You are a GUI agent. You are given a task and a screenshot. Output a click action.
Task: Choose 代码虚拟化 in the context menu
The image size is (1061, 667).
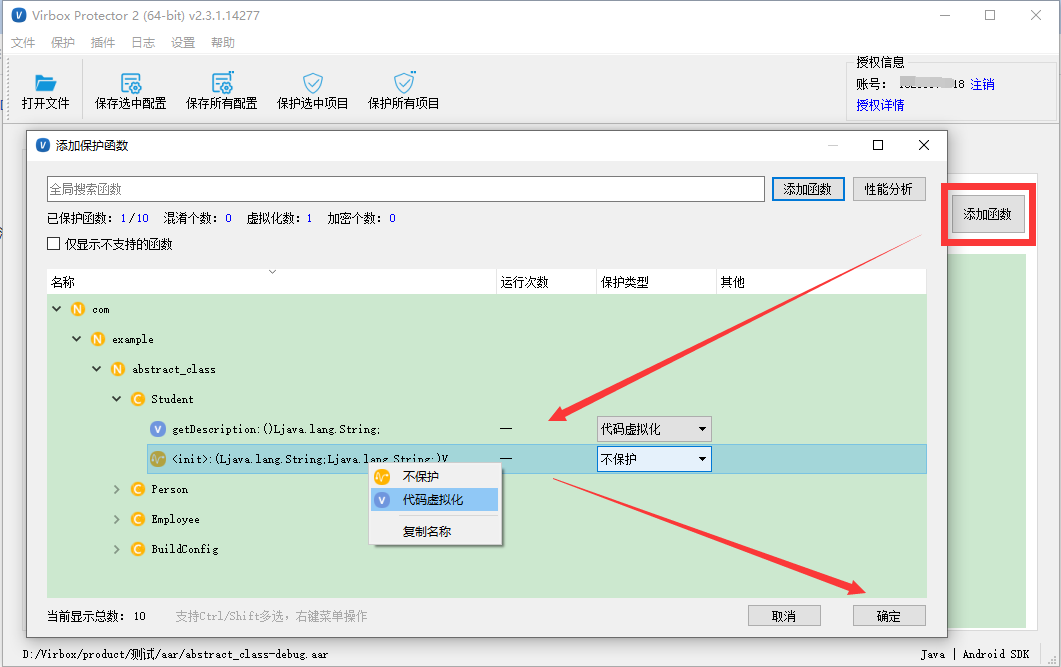coord(434,500)
